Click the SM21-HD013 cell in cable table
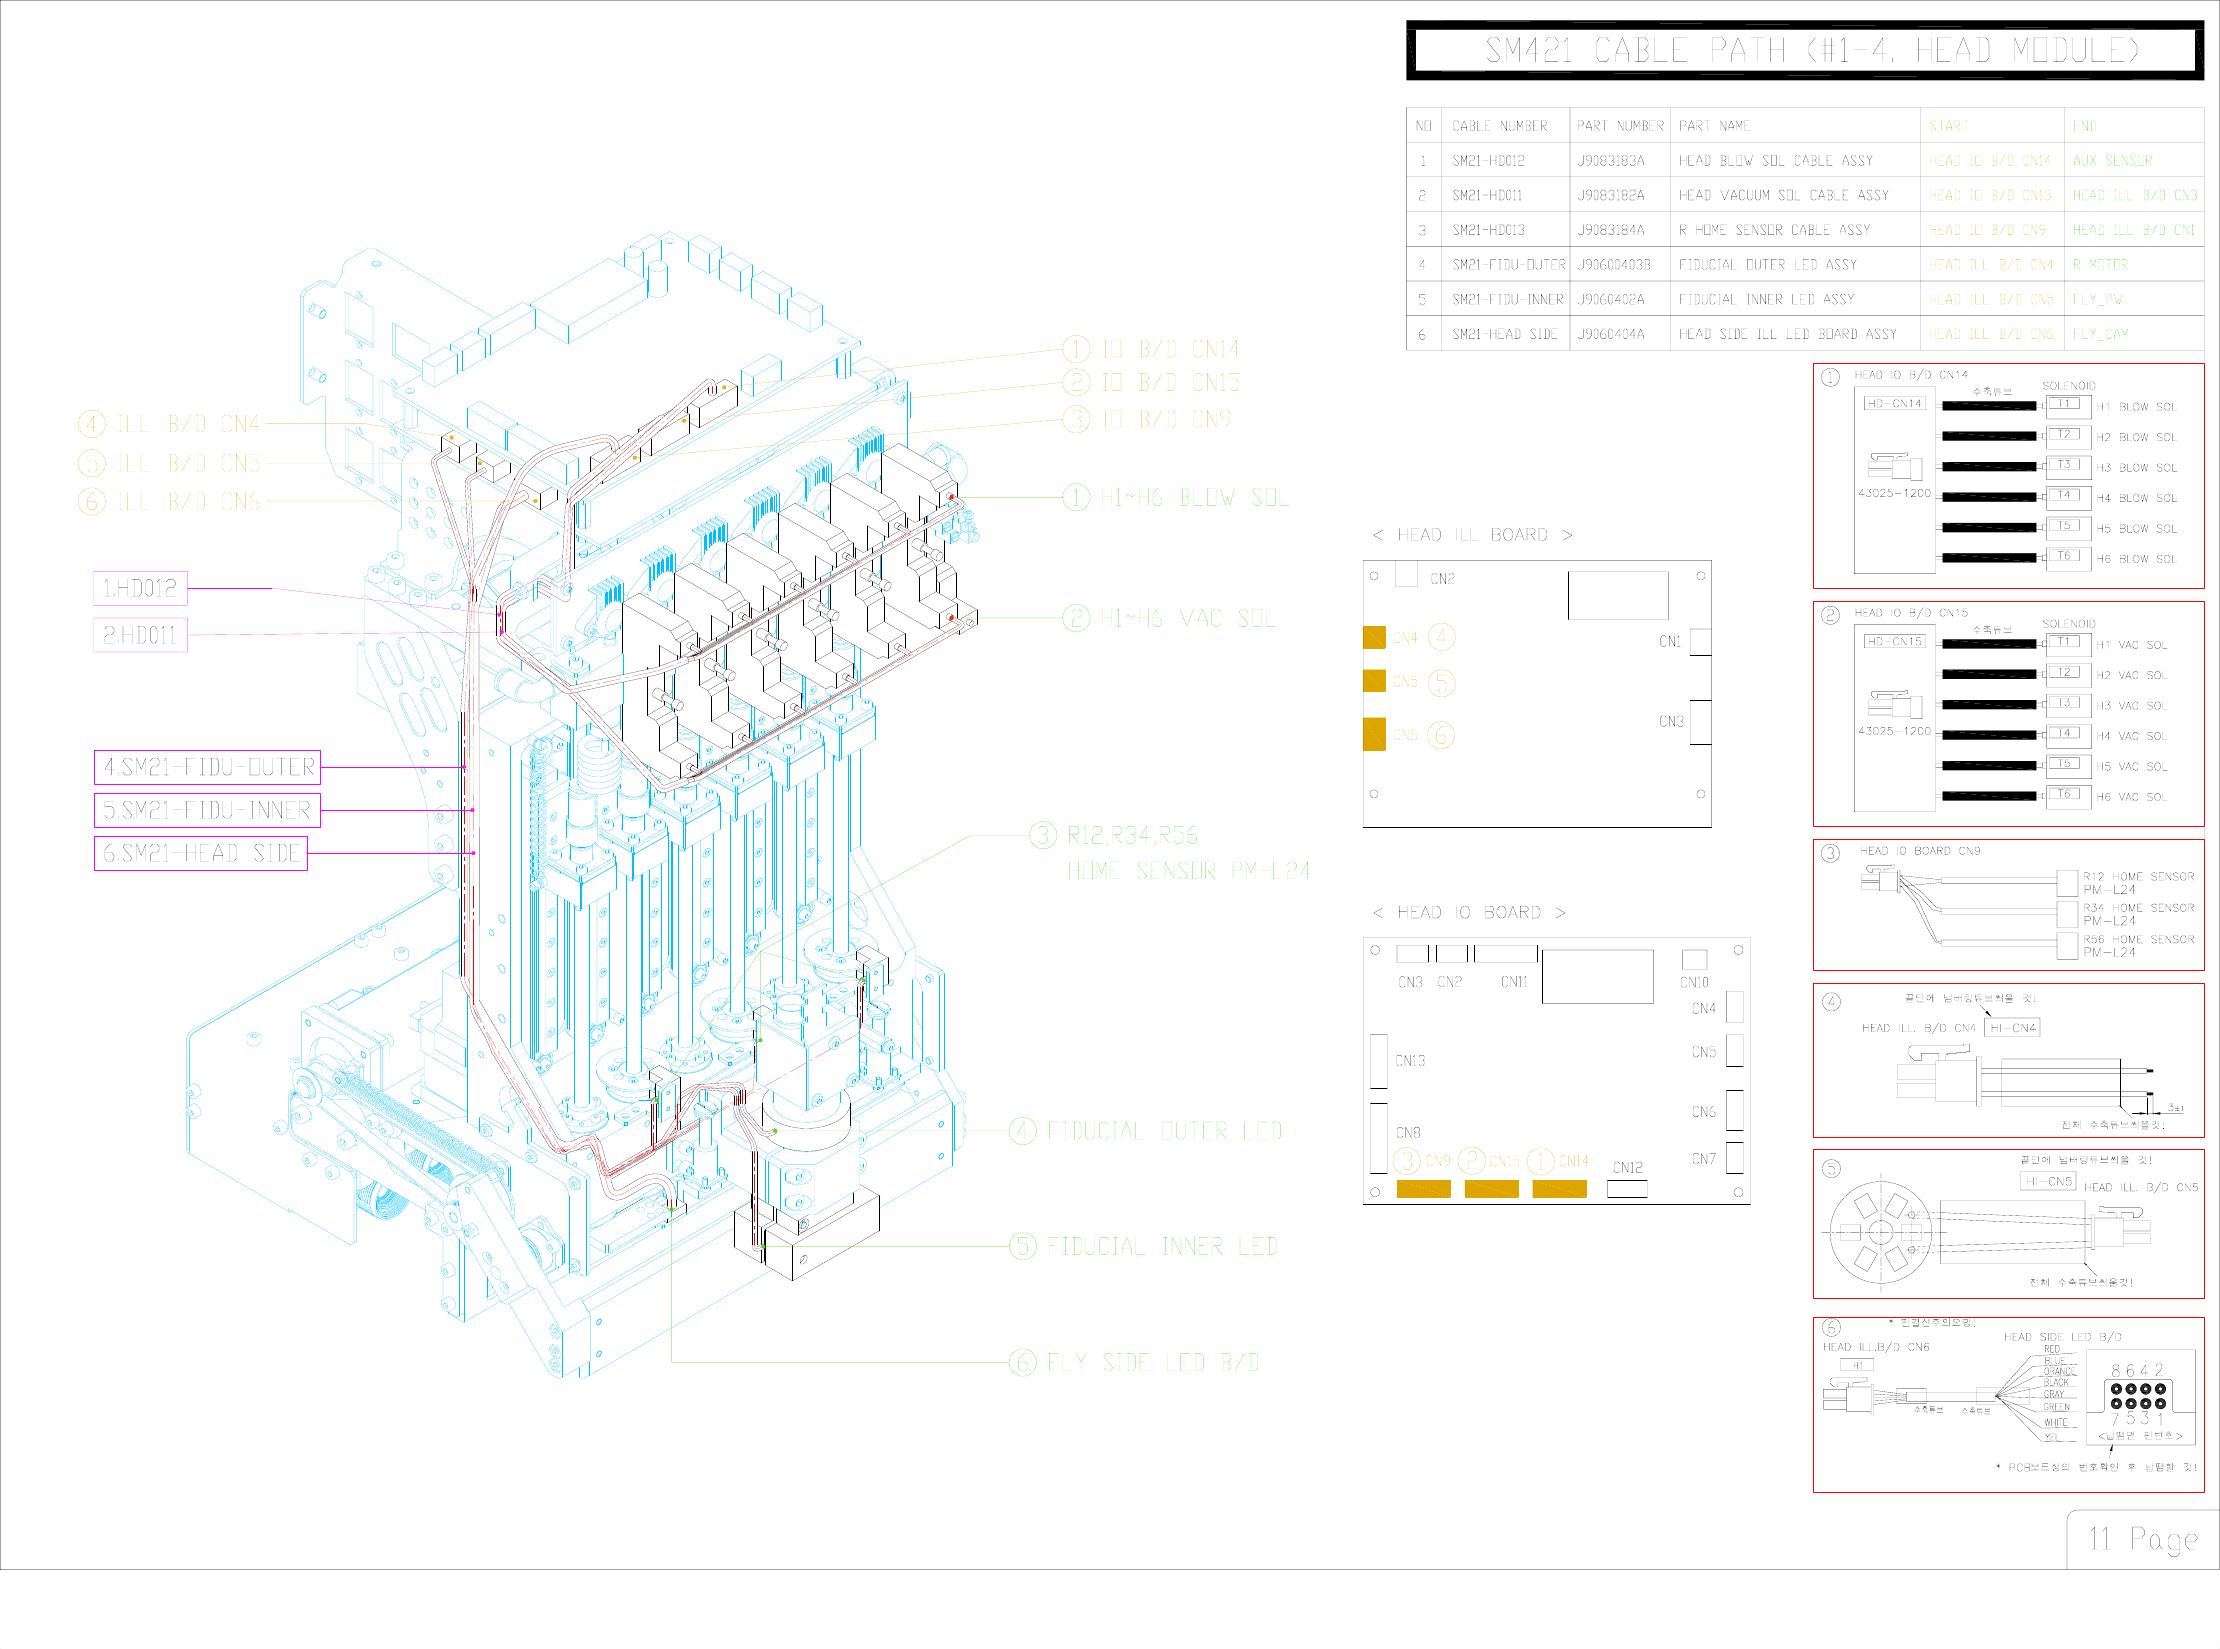2220x1649 pixels. 1488,230
